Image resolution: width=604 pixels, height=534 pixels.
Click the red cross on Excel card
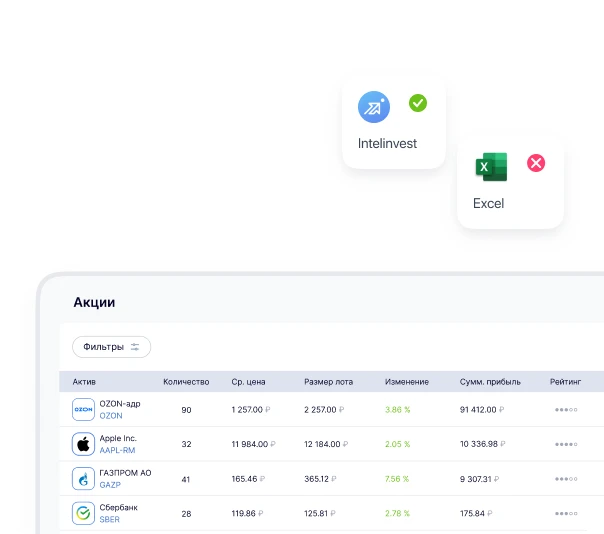[x=536, y=163]
